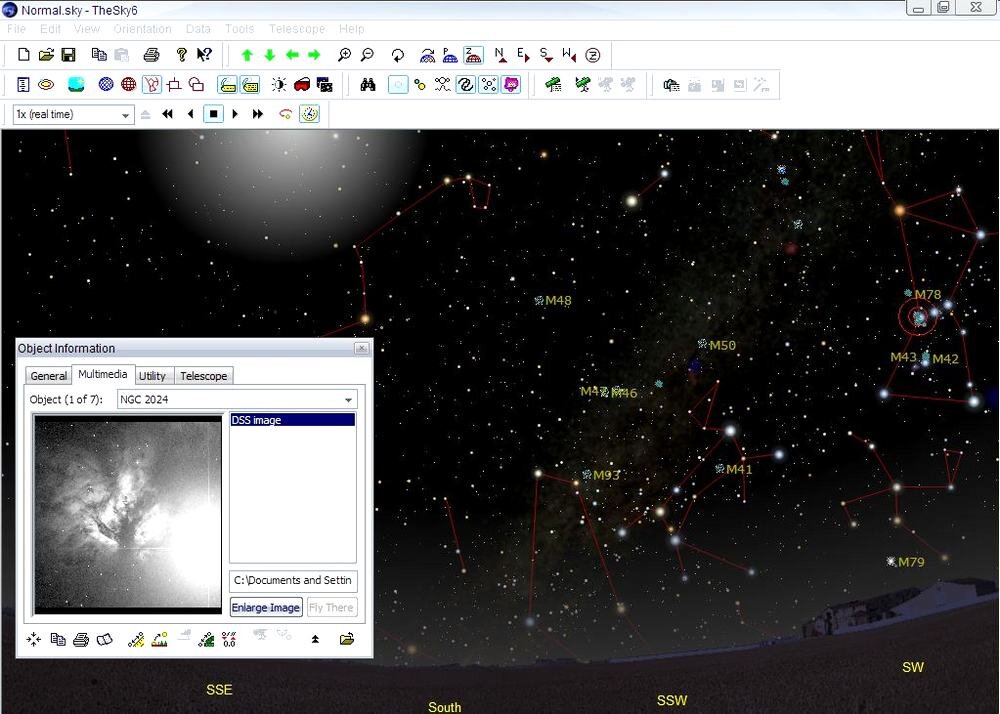Expand the Object 'NGC 2024' dropdown
Viewport: 1000px width, 714px height.
[x=349, y=400]
